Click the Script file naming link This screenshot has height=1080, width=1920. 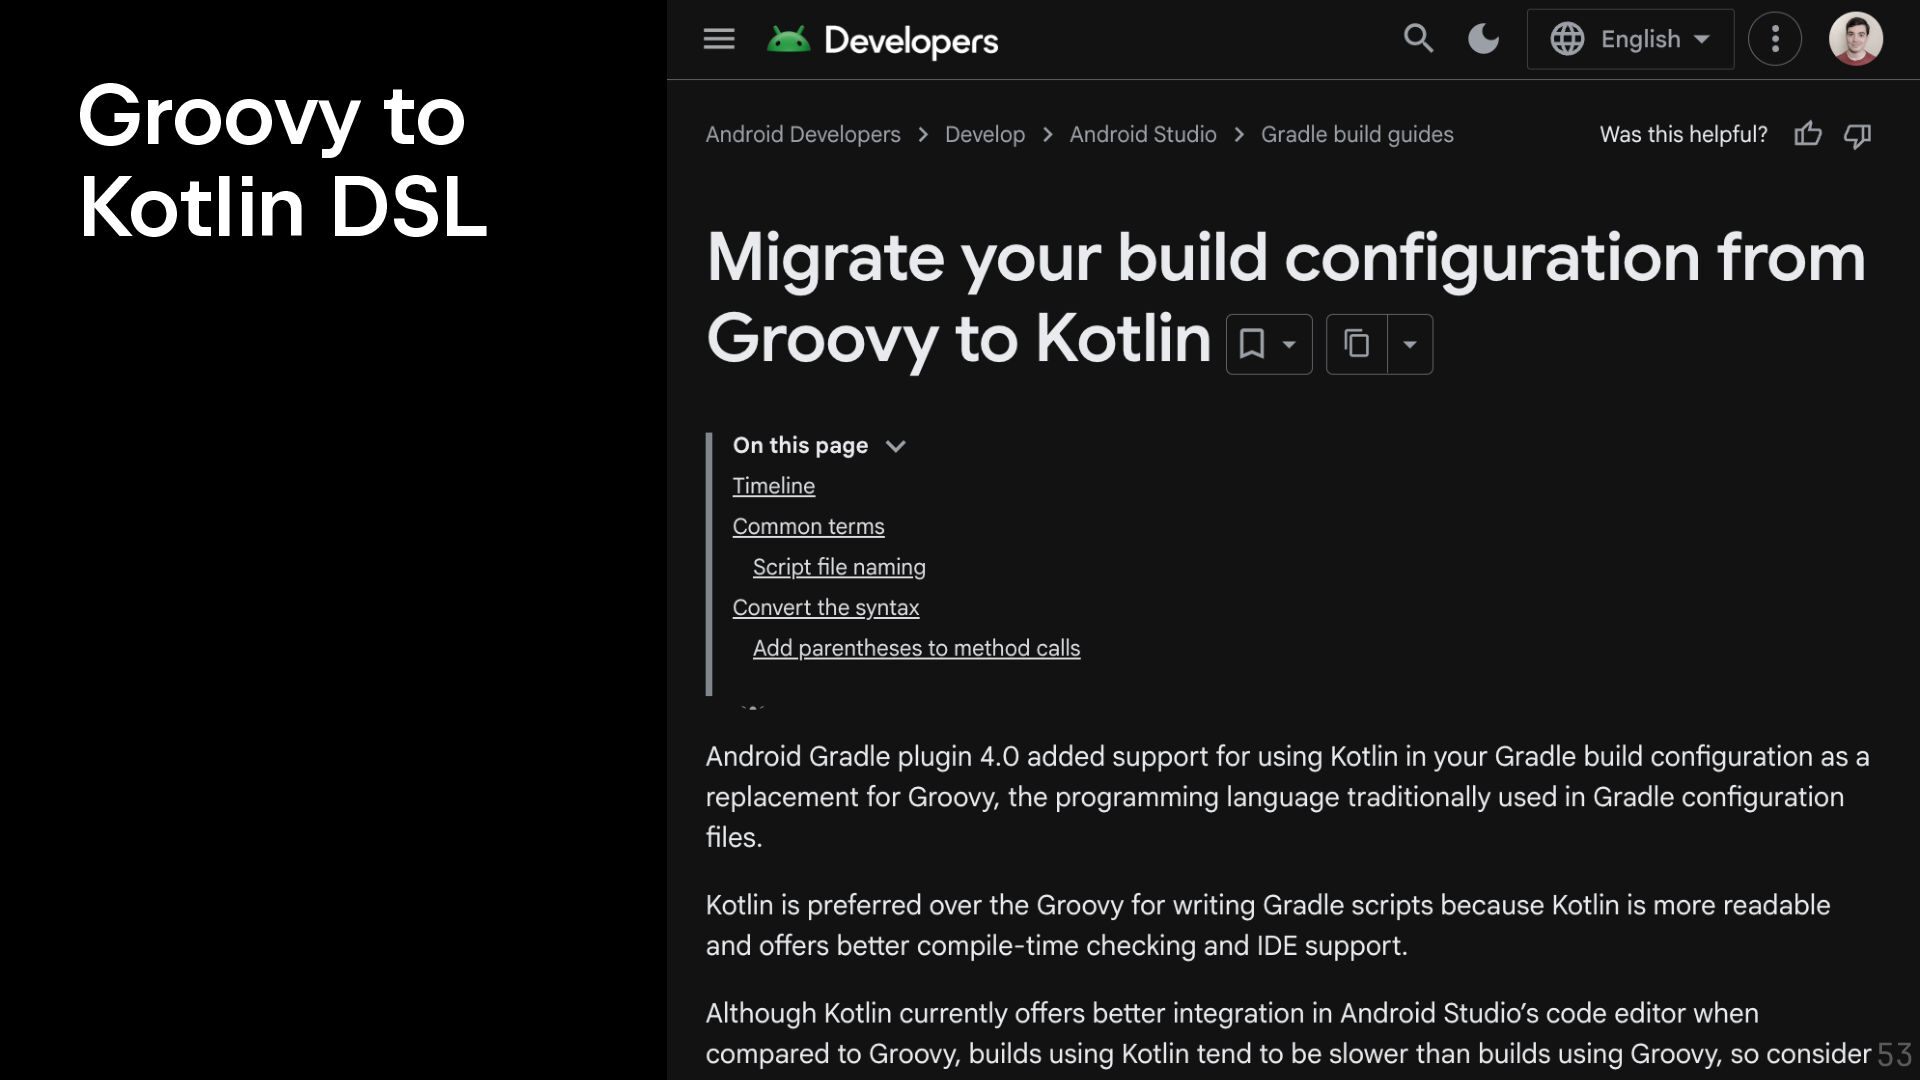(x=839, y=567)
